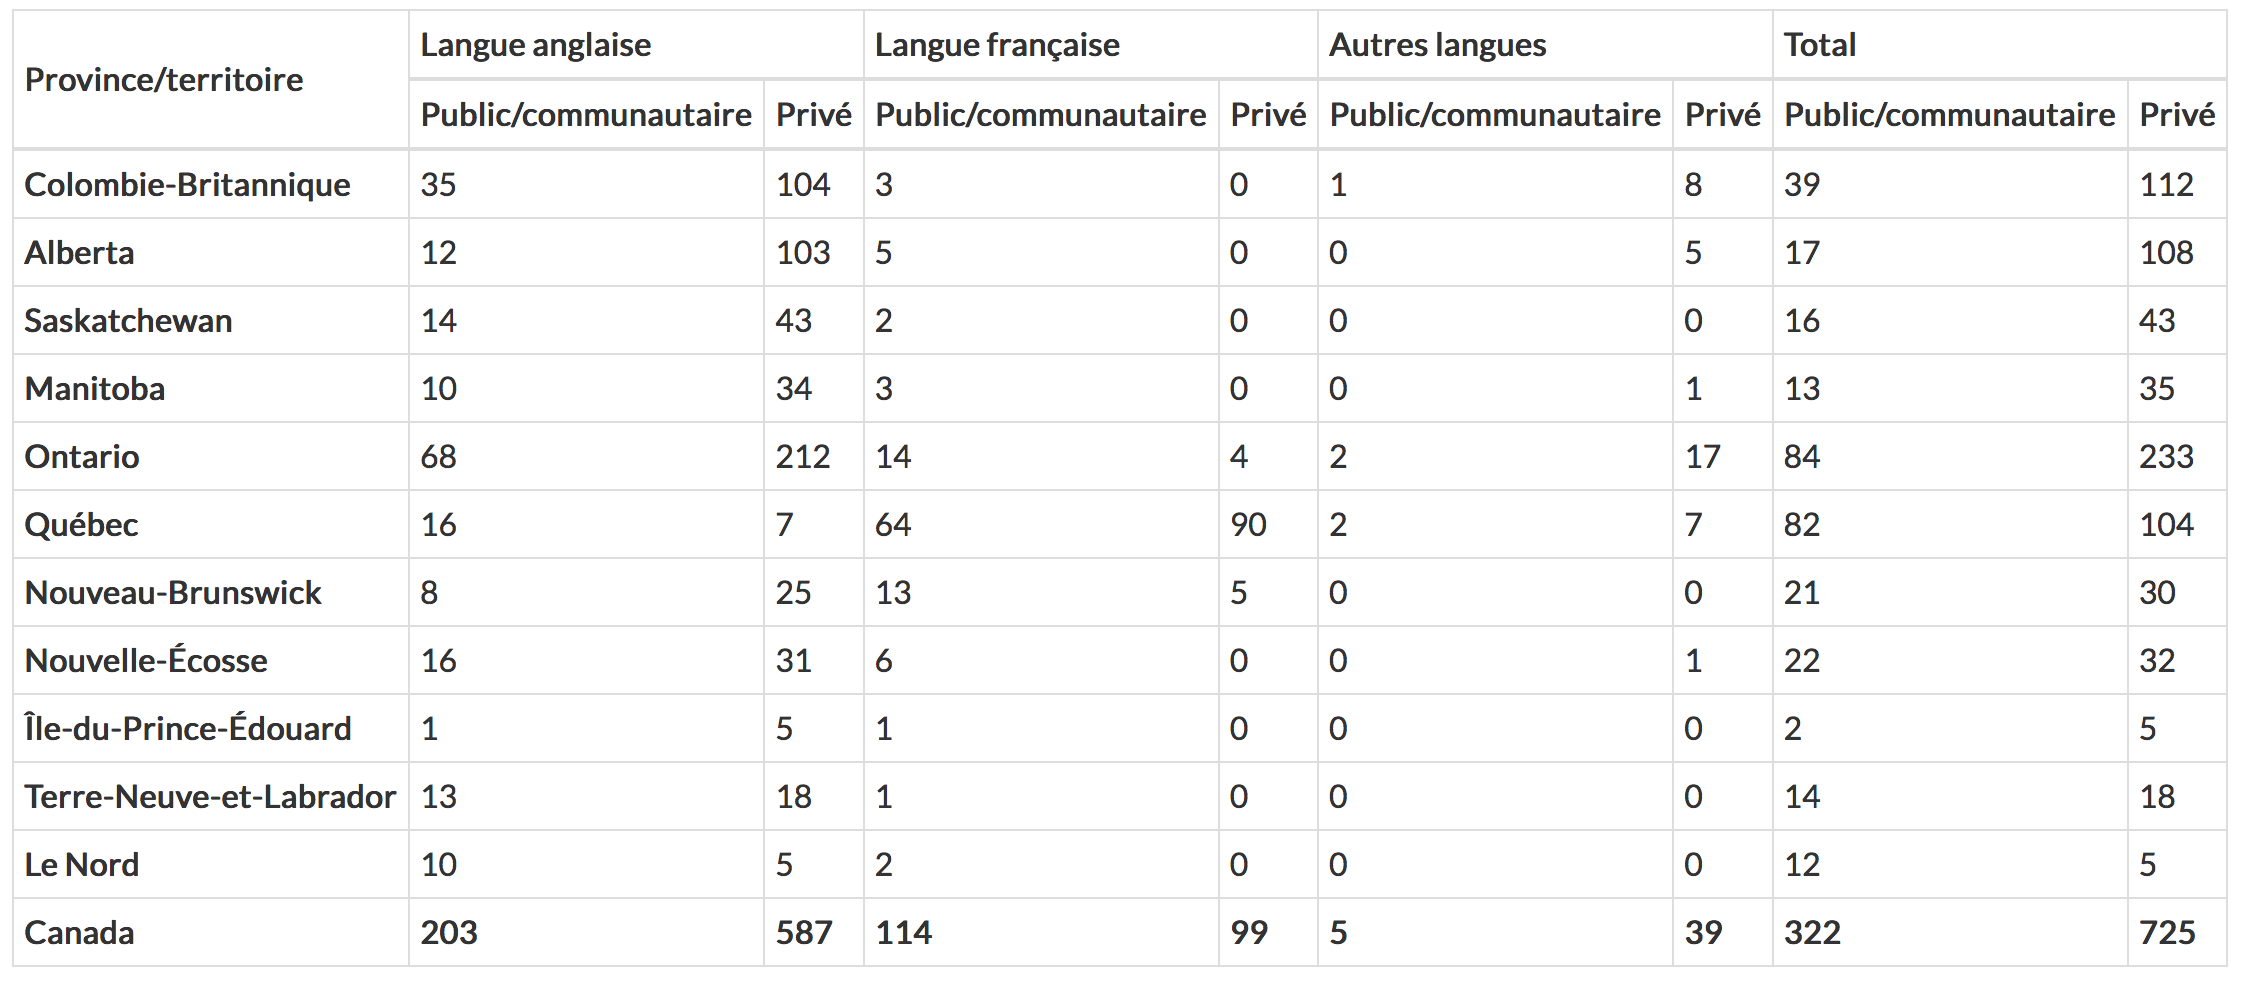The width and height of the screenshot is (2242, 982).
Task: Click the Privé subheader under Total
Action: pos(2176,115)
